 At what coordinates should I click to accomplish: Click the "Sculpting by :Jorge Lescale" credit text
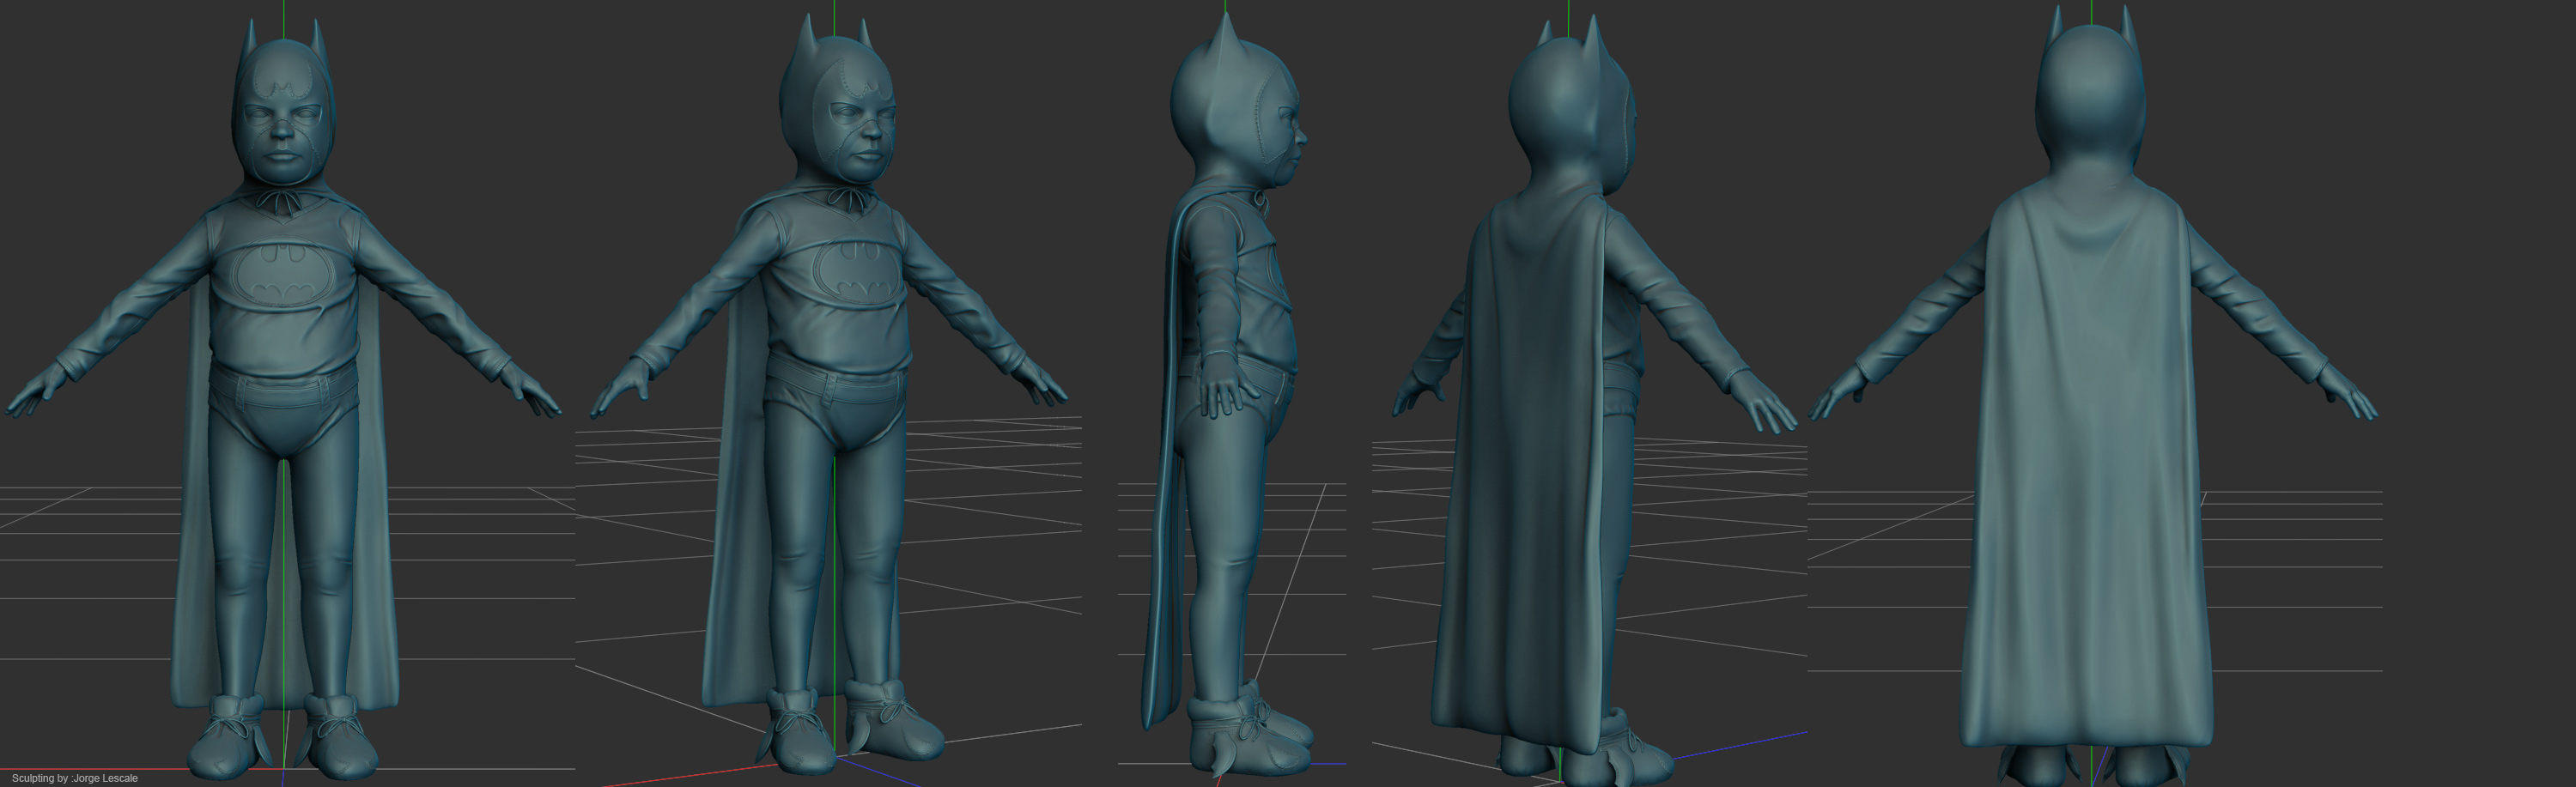click(x=75, y=778)
